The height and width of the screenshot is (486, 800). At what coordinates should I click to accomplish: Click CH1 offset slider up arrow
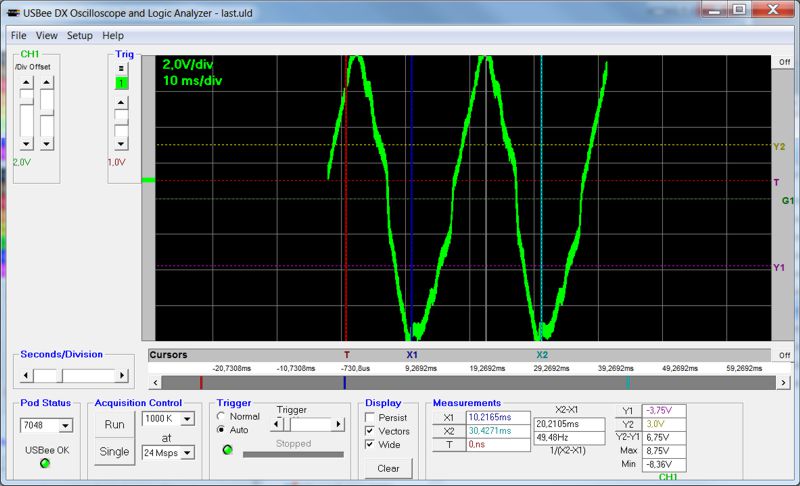pos(47,83)
